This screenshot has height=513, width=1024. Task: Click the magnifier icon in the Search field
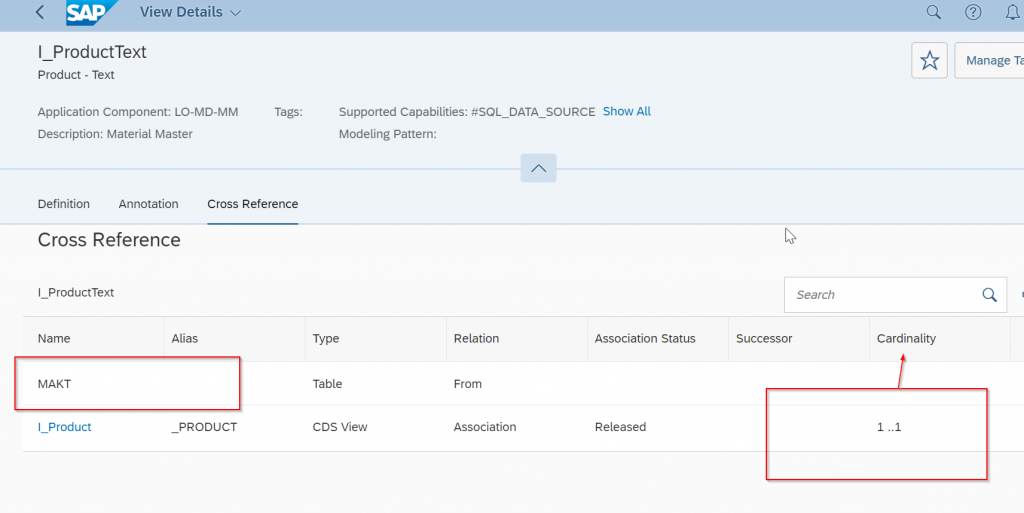(989, 295)
